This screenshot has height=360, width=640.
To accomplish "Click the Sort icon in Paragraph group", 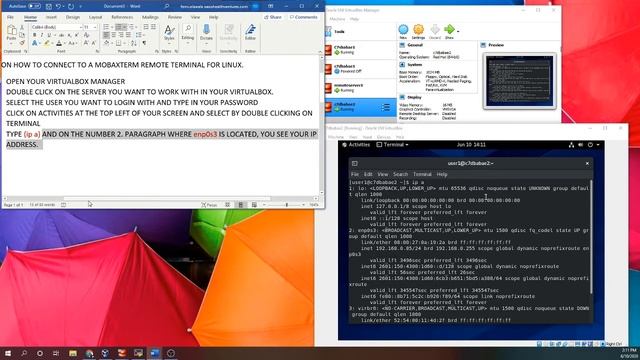I will (x=134, y=43).
